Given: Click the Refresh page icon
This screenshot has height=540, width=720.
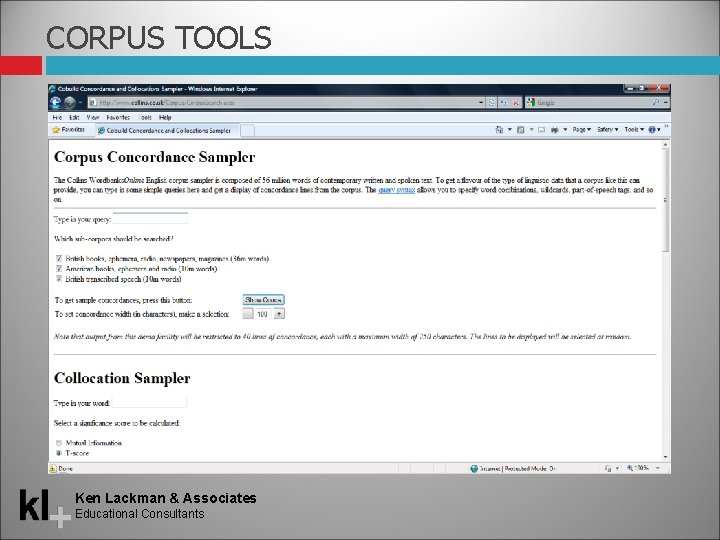Looking at the screenshot, I should tap(504, 103).
